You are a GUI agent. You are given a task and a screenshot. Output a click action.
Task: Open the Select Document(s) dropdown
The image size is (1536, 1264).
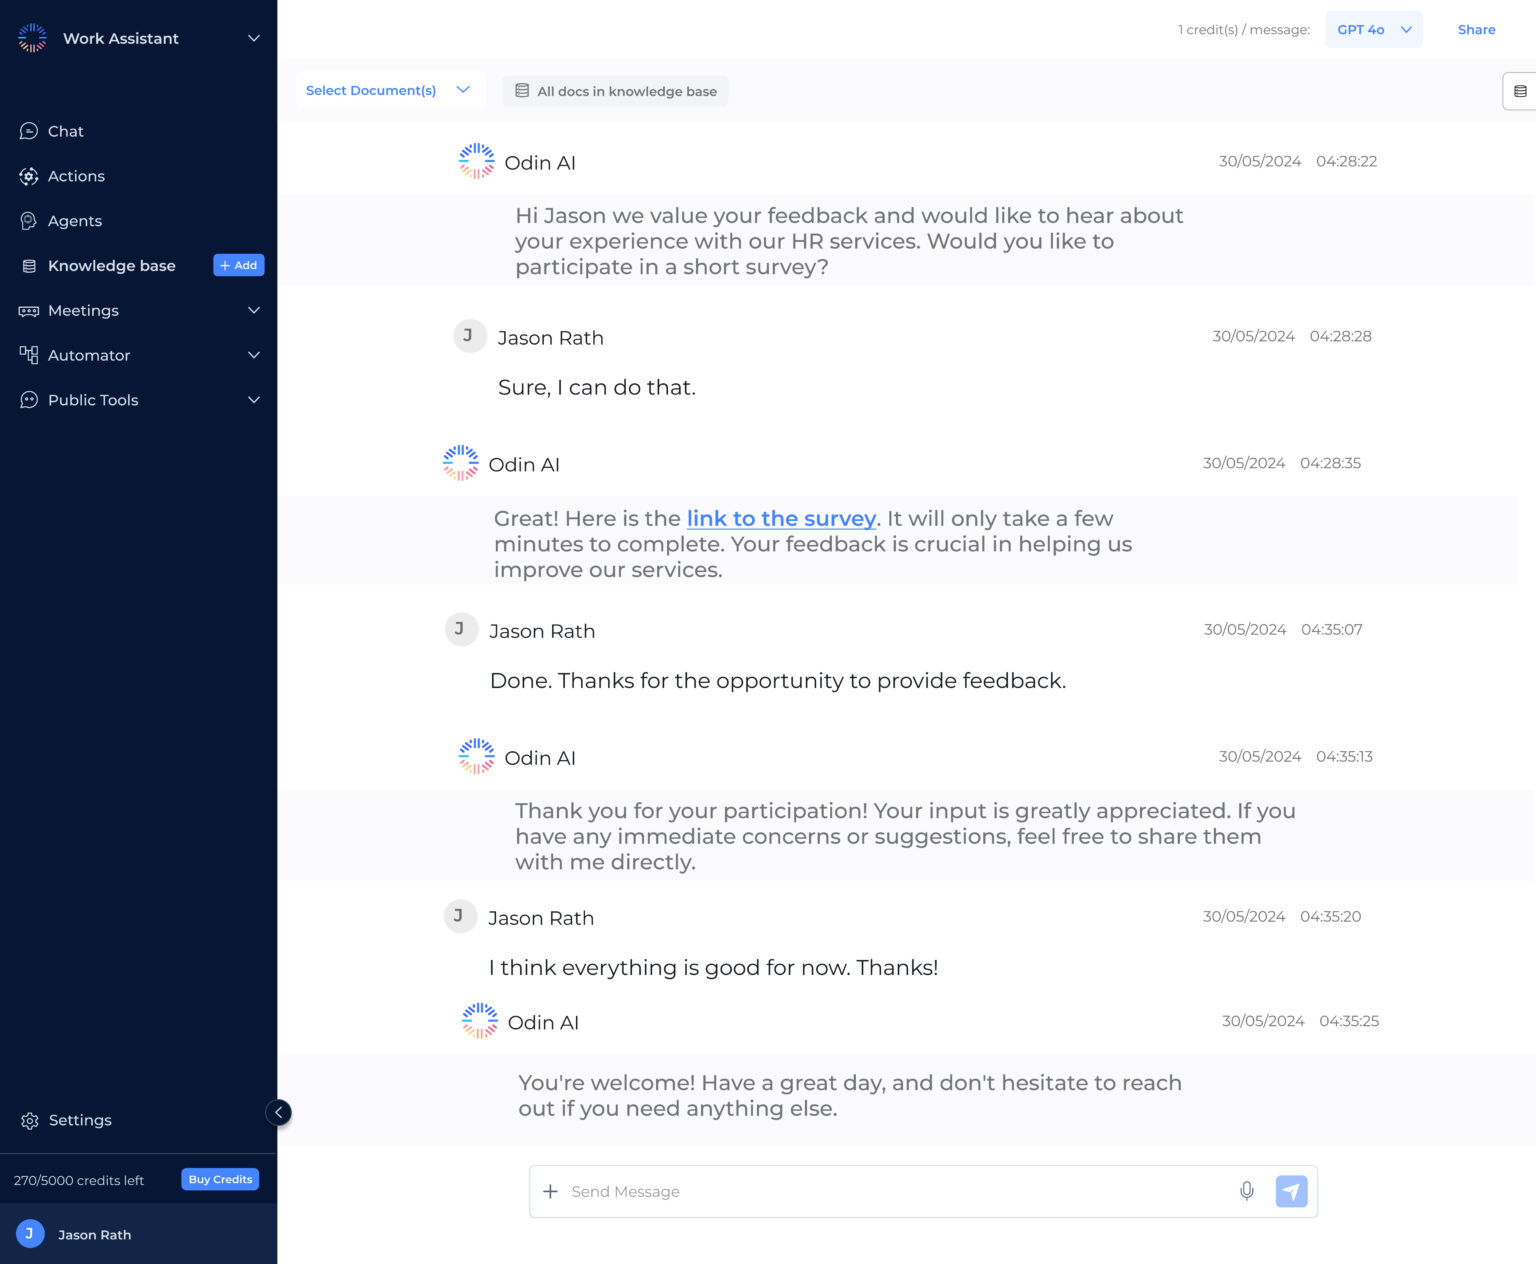point(390,90)
